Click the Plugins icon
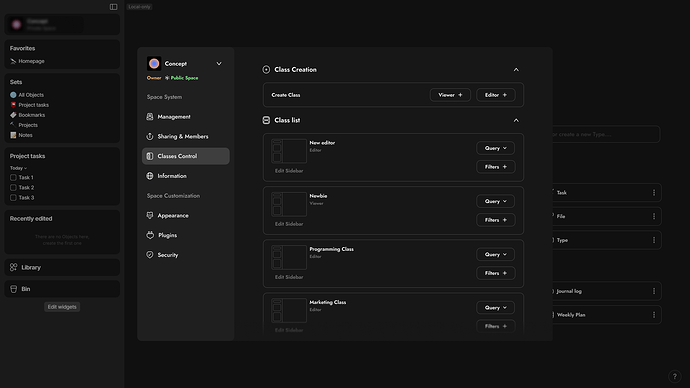690x388 pixels. (x=150, y=235)
